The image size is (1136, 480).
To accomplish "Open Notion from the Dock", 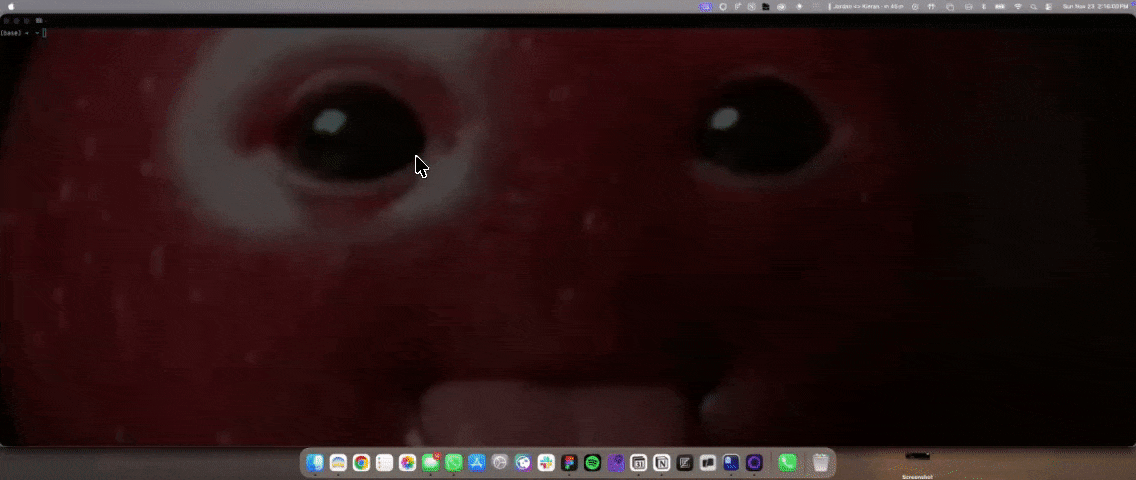I will (x=661, y=462).
